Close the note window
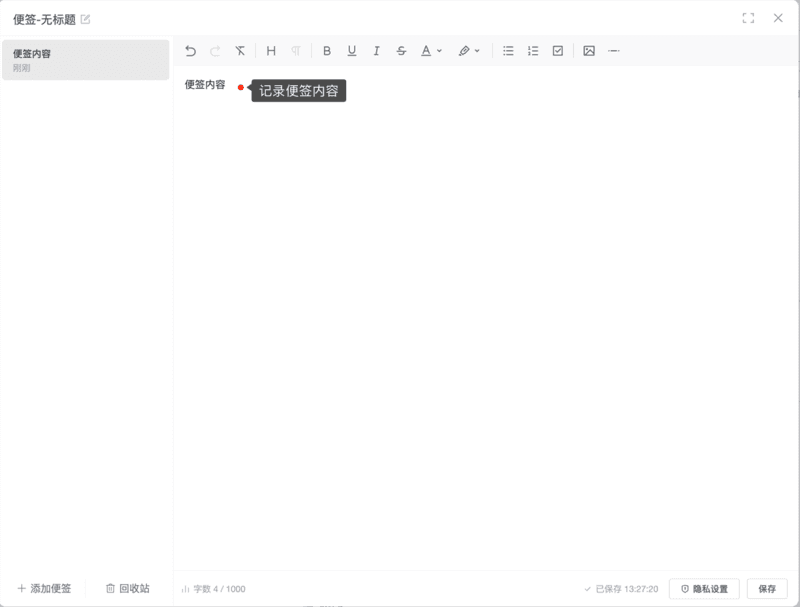This screenshot has width=800, height=607. pos(778,18)
